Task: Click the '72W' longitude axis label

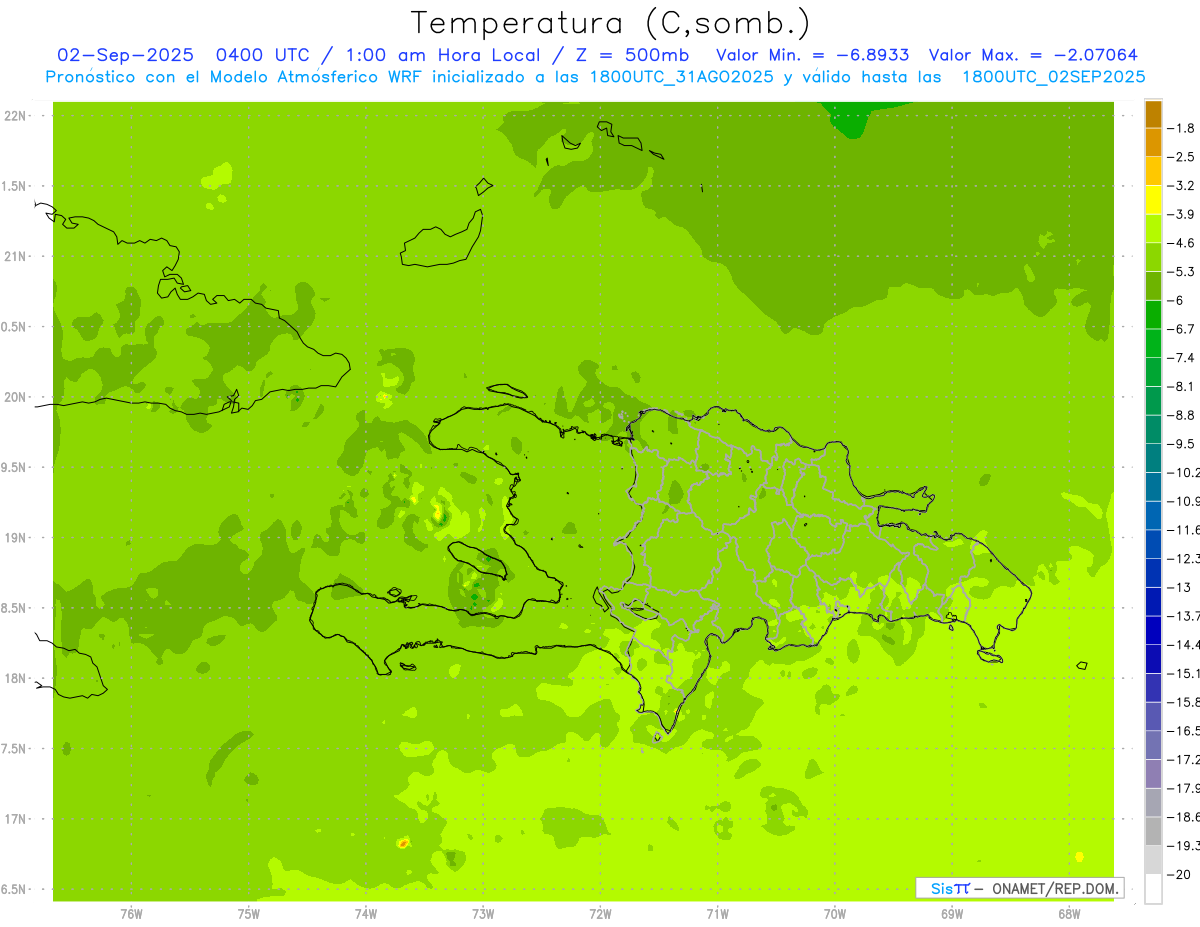Action: click(x=600, y=914)
